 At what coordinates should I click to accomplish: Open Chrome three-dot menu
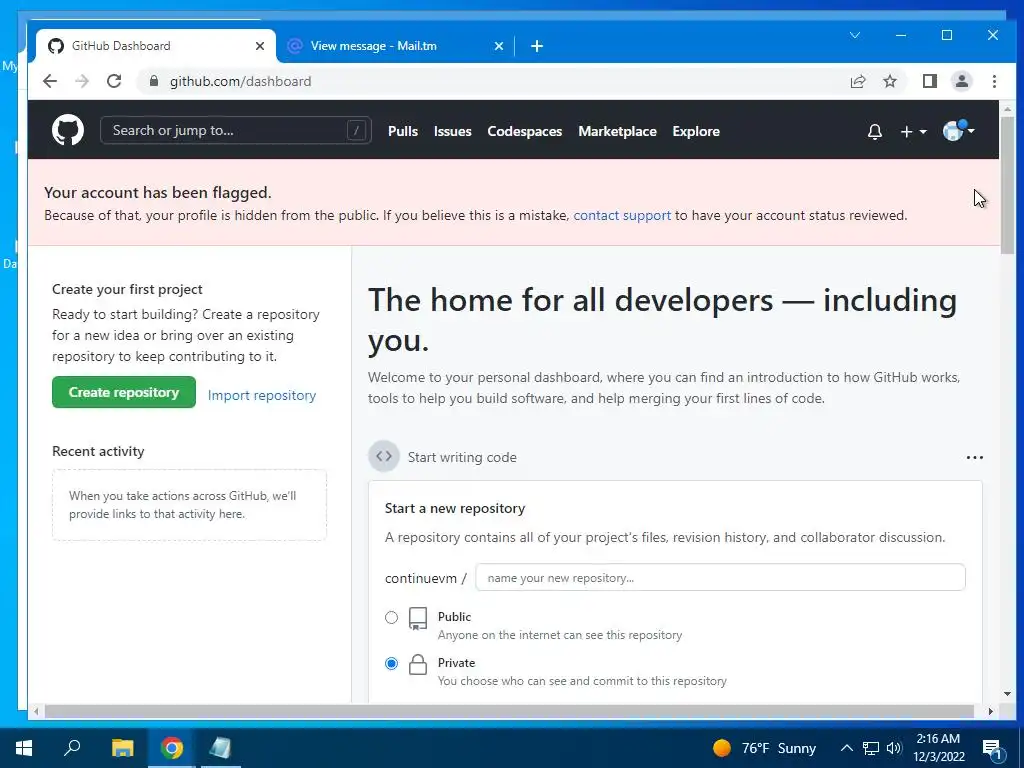tap(994, 81)
